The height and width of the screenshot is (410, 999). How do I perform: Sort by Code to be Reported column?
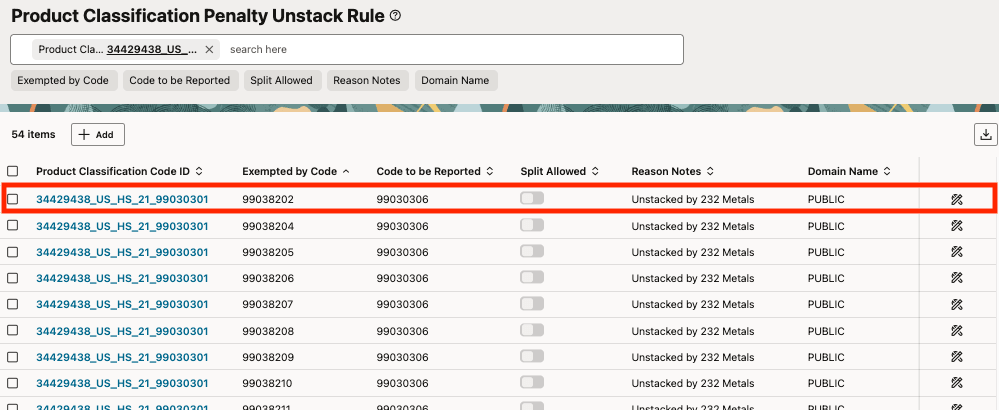[x=490, y=171]
